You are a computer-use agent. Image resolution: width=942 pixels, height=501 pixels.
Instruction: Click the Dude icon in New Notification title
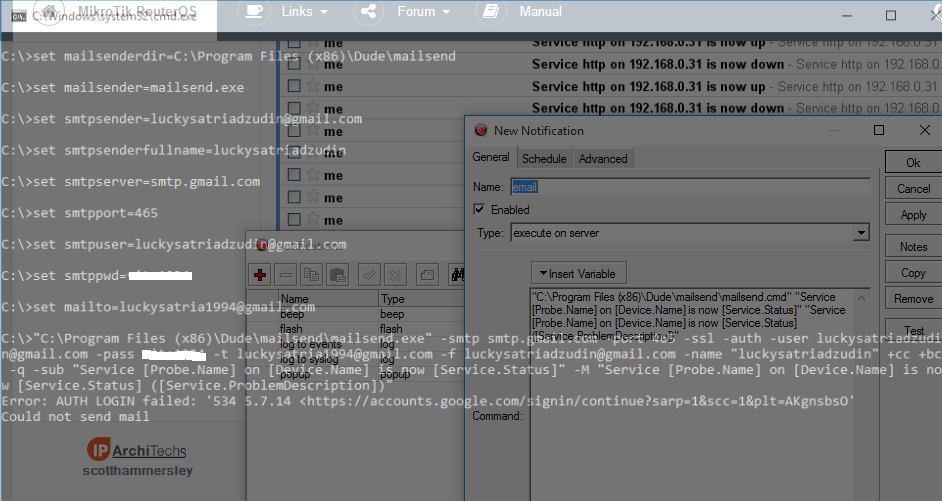(481, 130)
